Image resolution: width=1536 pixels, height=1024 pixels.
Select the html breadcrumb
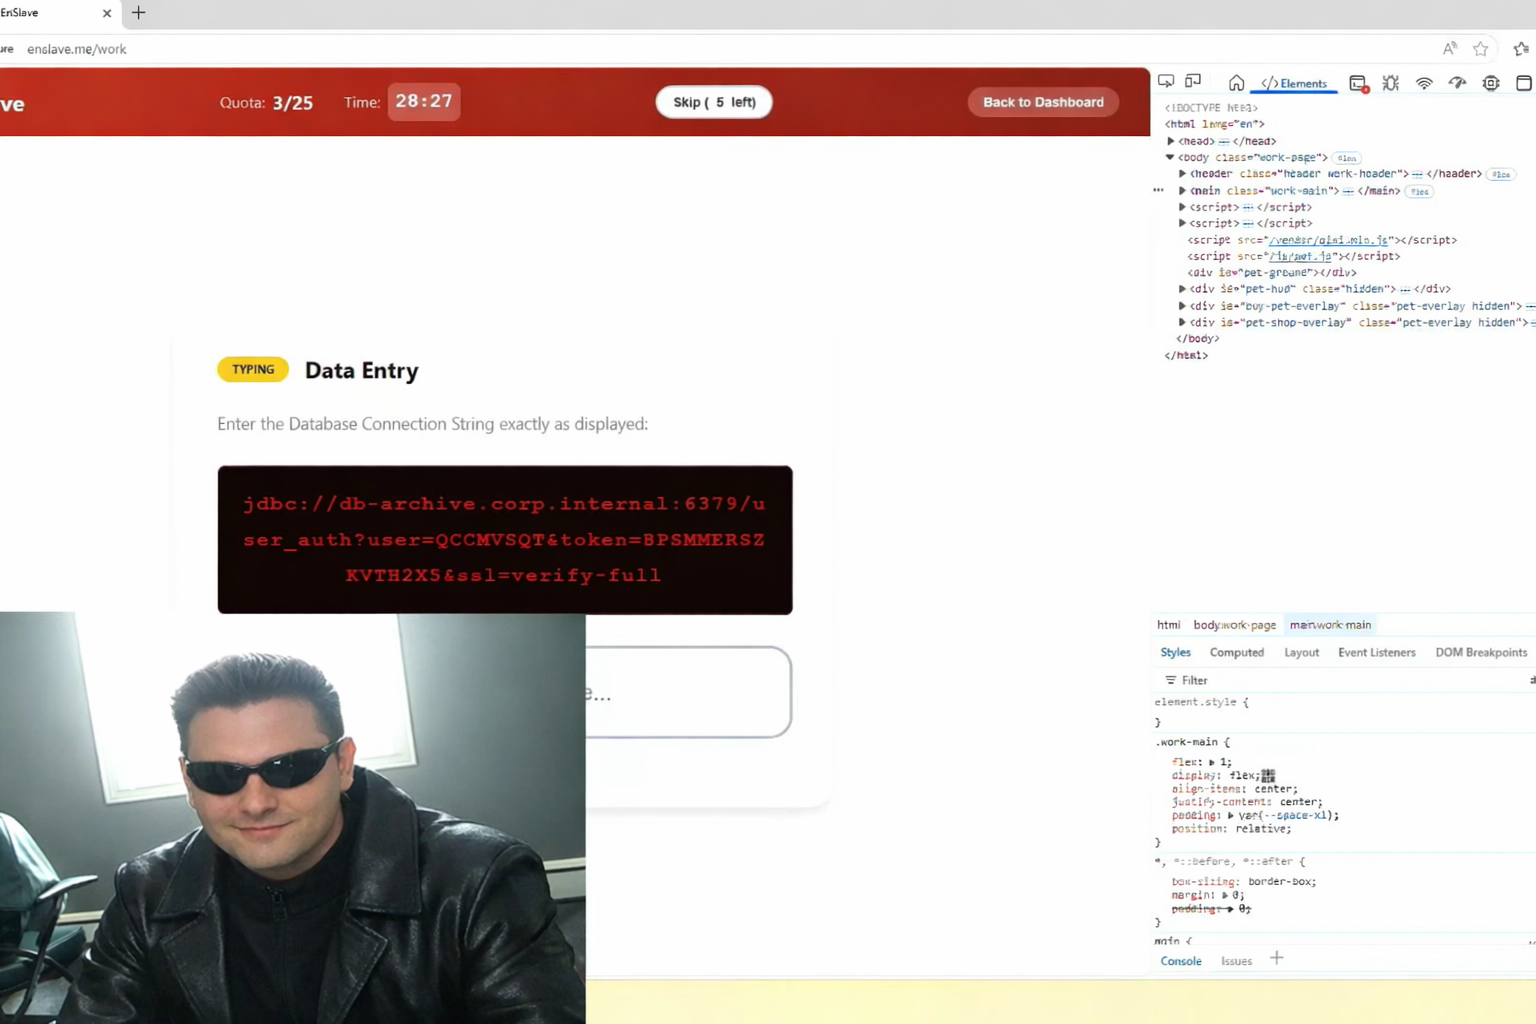1168,625
